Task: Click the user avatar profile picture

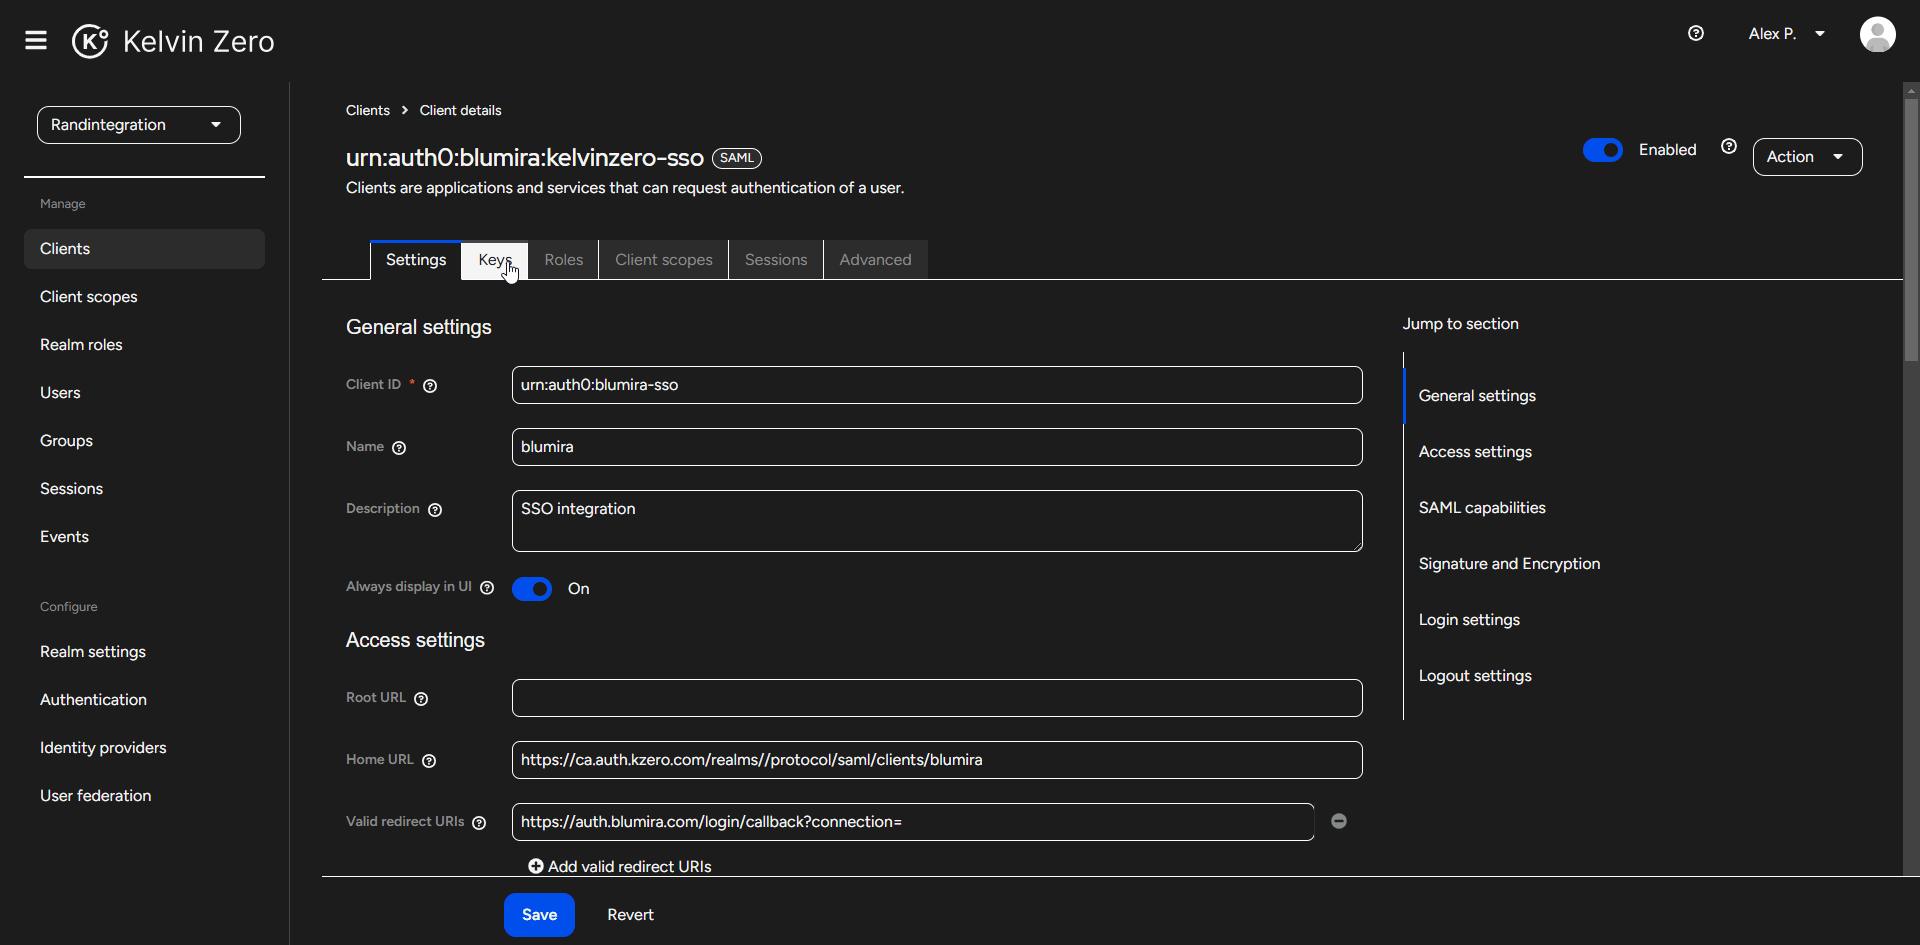Action: pyautogui.click(x=1877, y=34)
